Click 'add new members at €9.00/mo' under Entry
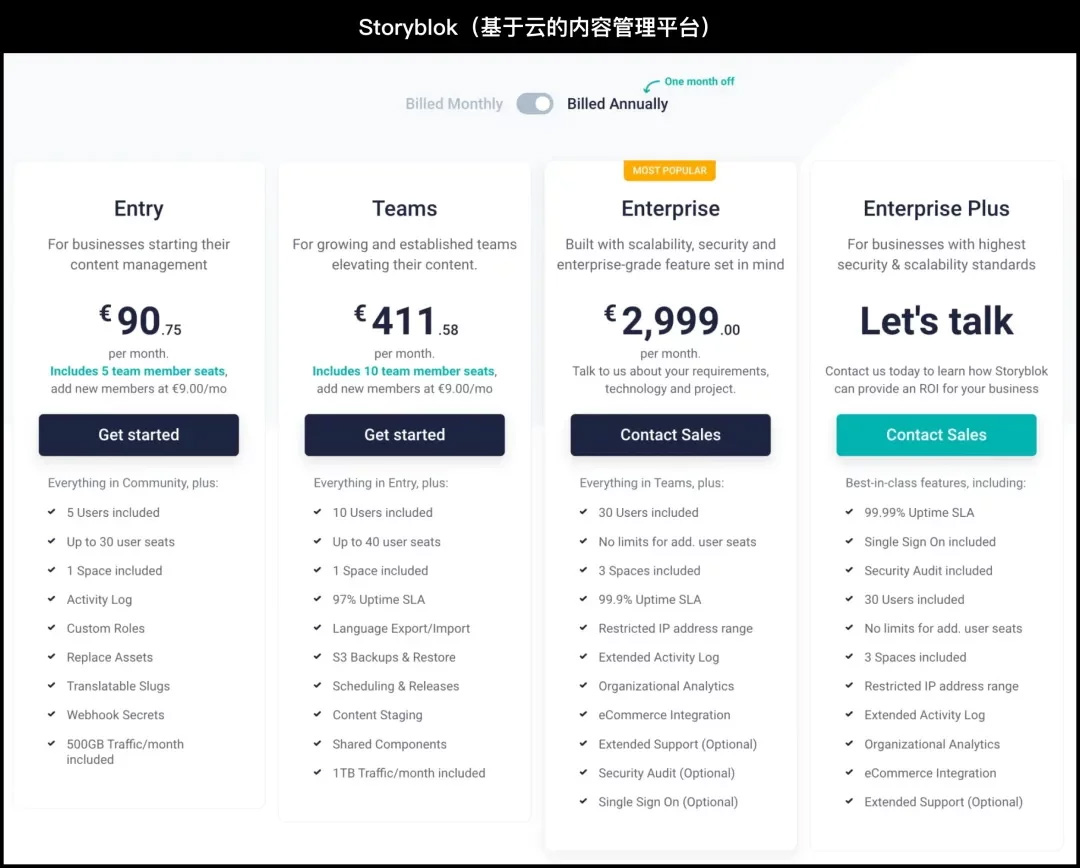The width and height of the screenshot is (1080, 868). tap(138, 389)
